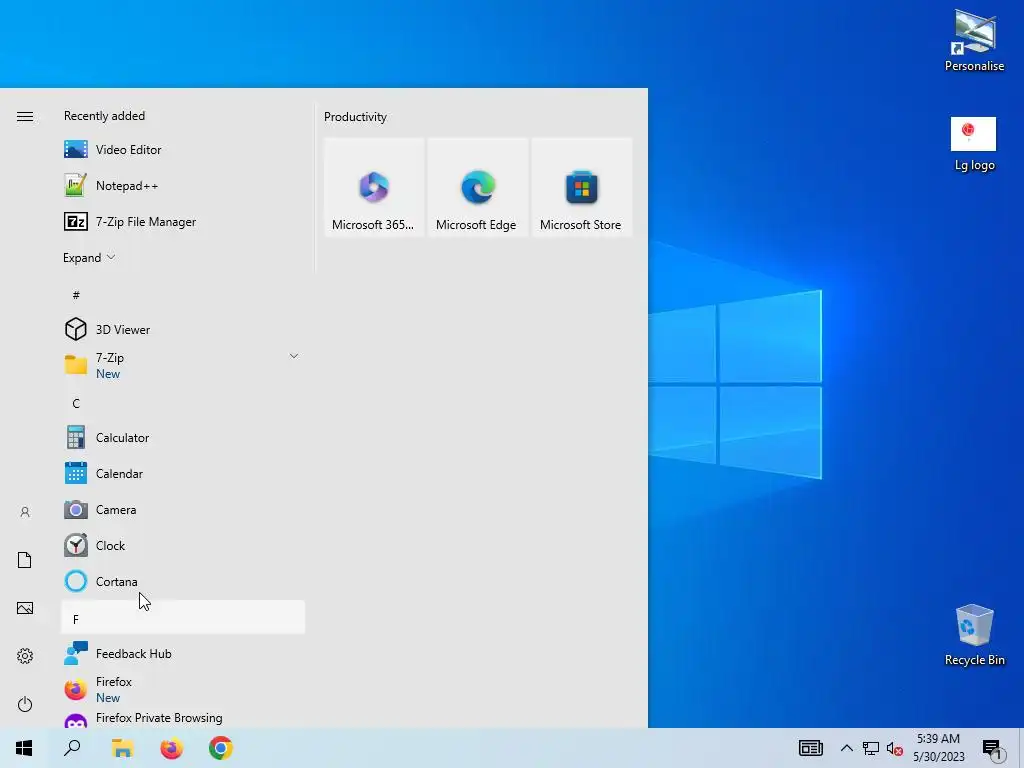Click the Show desktop strip on the taskbar
The image size is (1024, 768).
(1021, 748)
